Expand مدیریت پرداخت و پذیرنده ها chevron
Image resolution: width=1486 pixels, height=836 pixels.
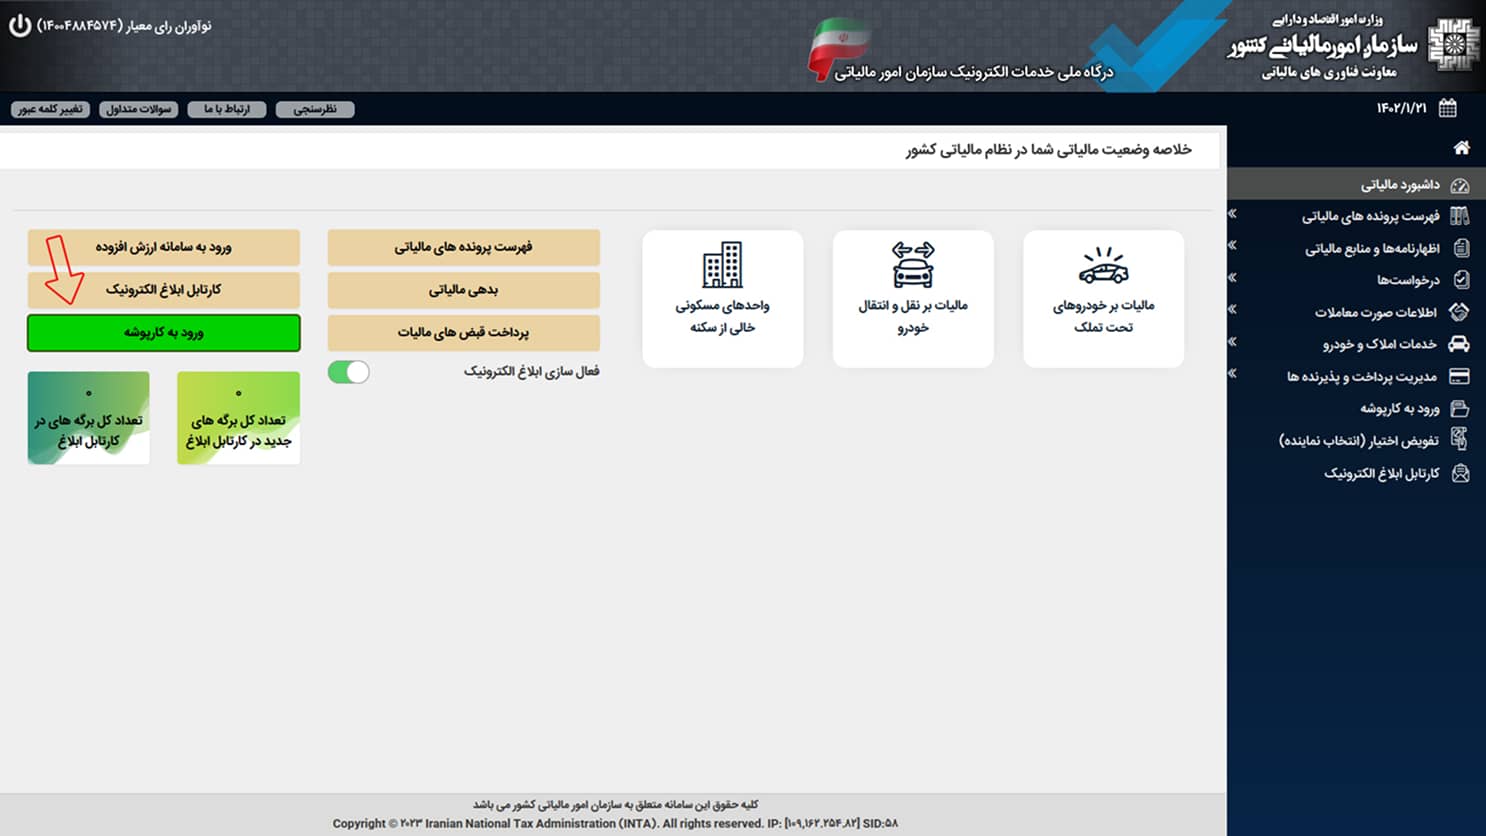(x=1233, y=373)
